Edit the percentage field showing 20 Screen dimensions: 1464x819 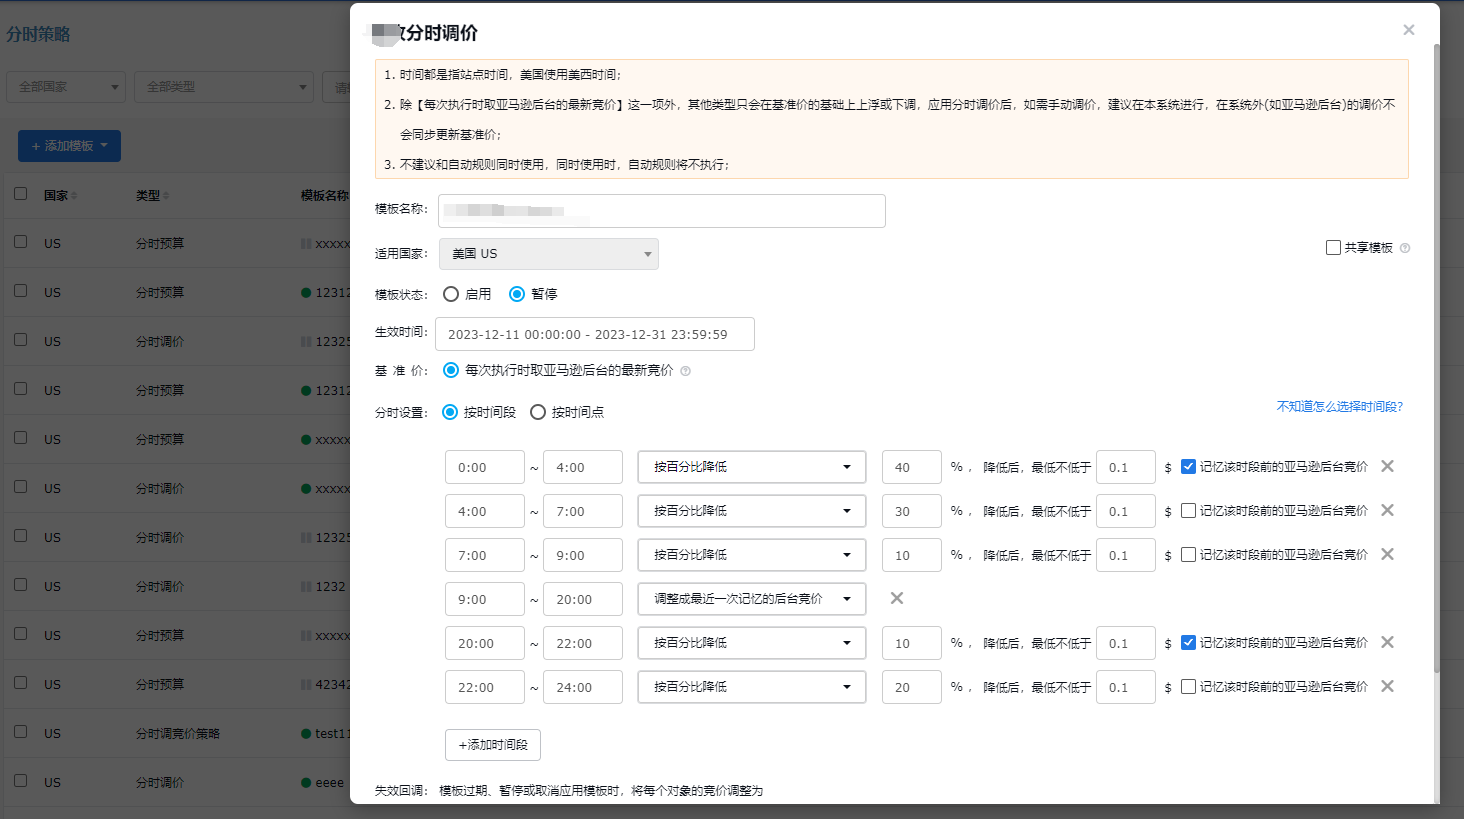click(x=912, y=687)
